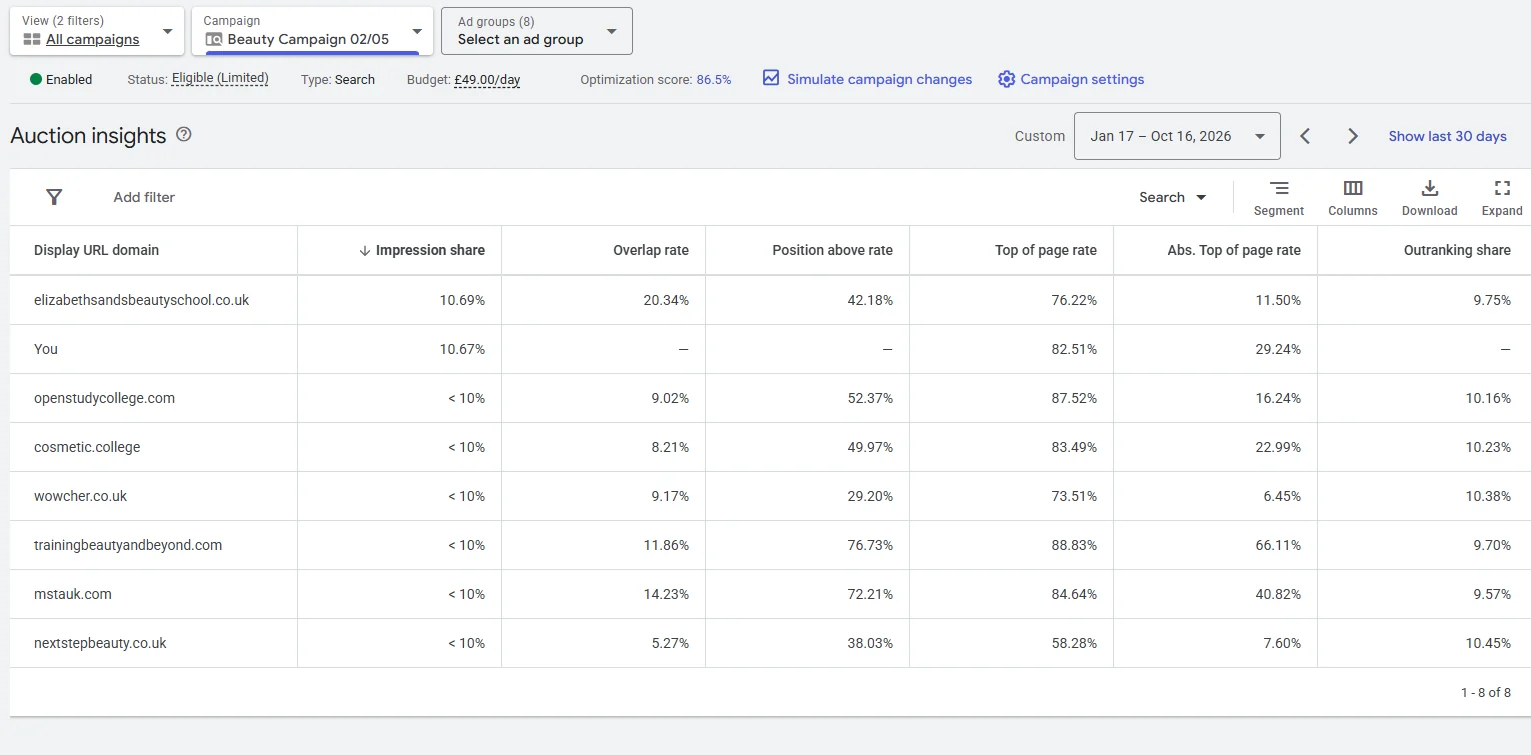Open the custom date range picker
1531x755 pixels.
(1177, 136)
